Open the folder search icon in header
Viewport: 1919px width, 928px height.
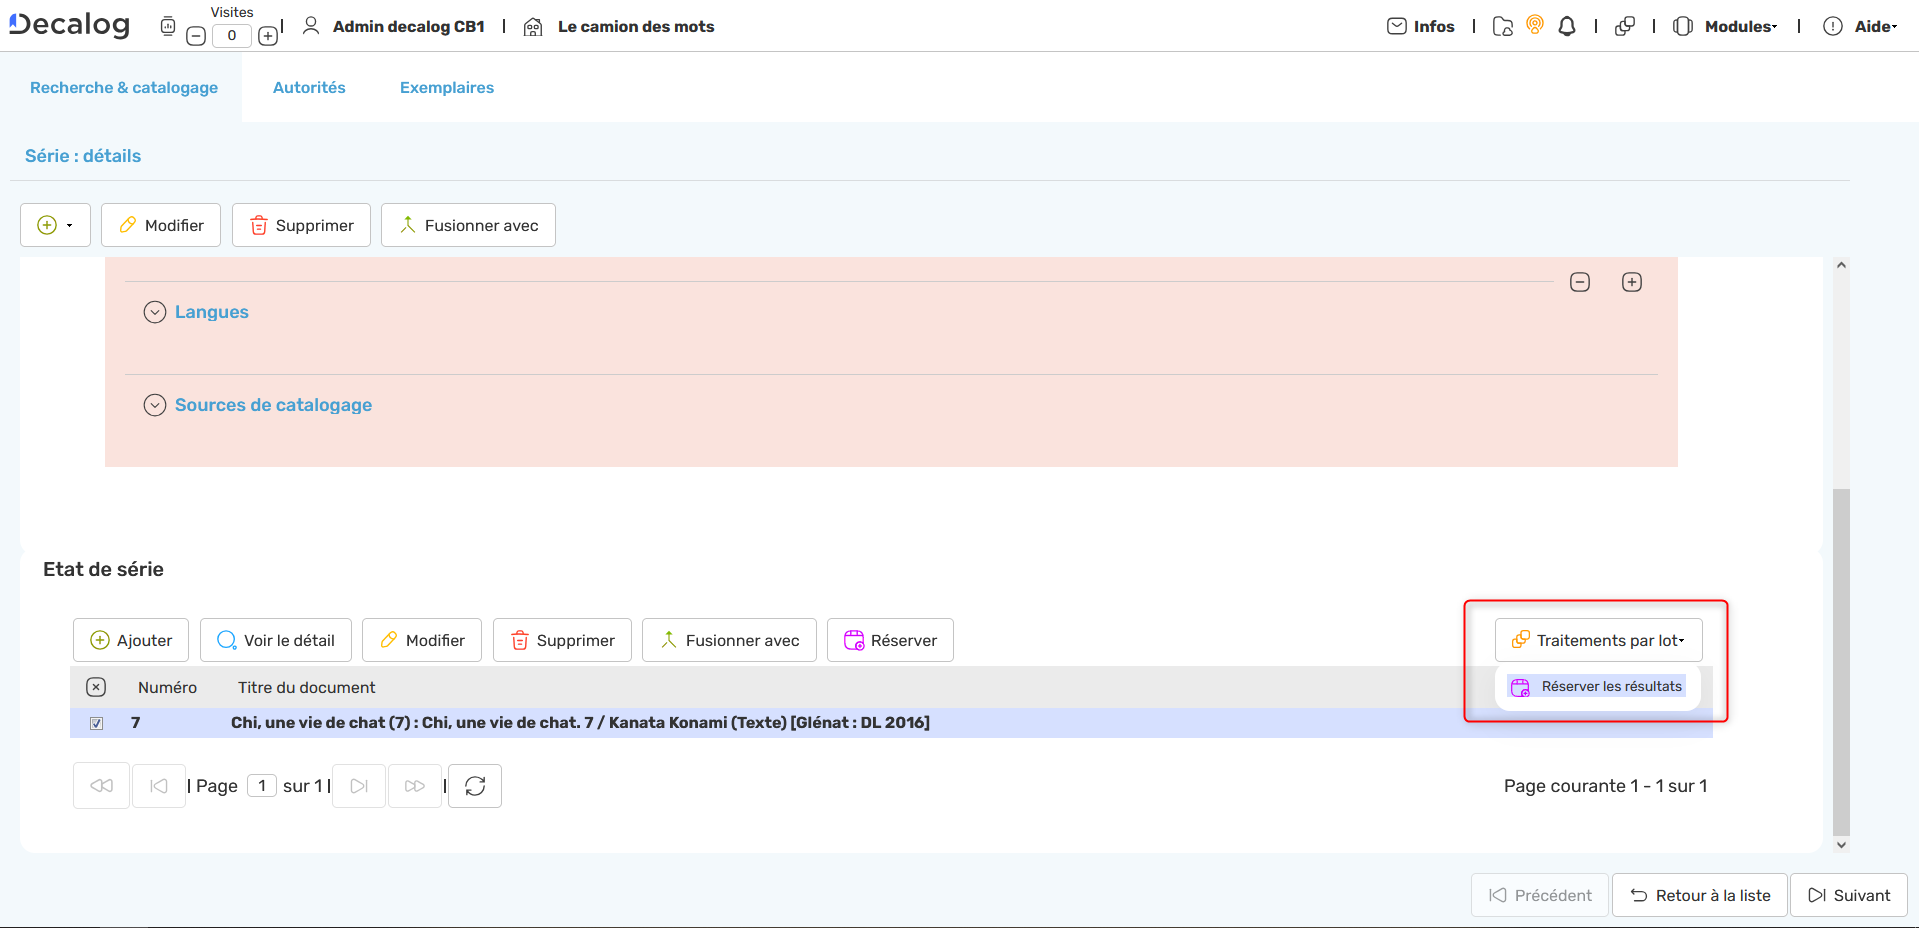(x=1502, y=27)
